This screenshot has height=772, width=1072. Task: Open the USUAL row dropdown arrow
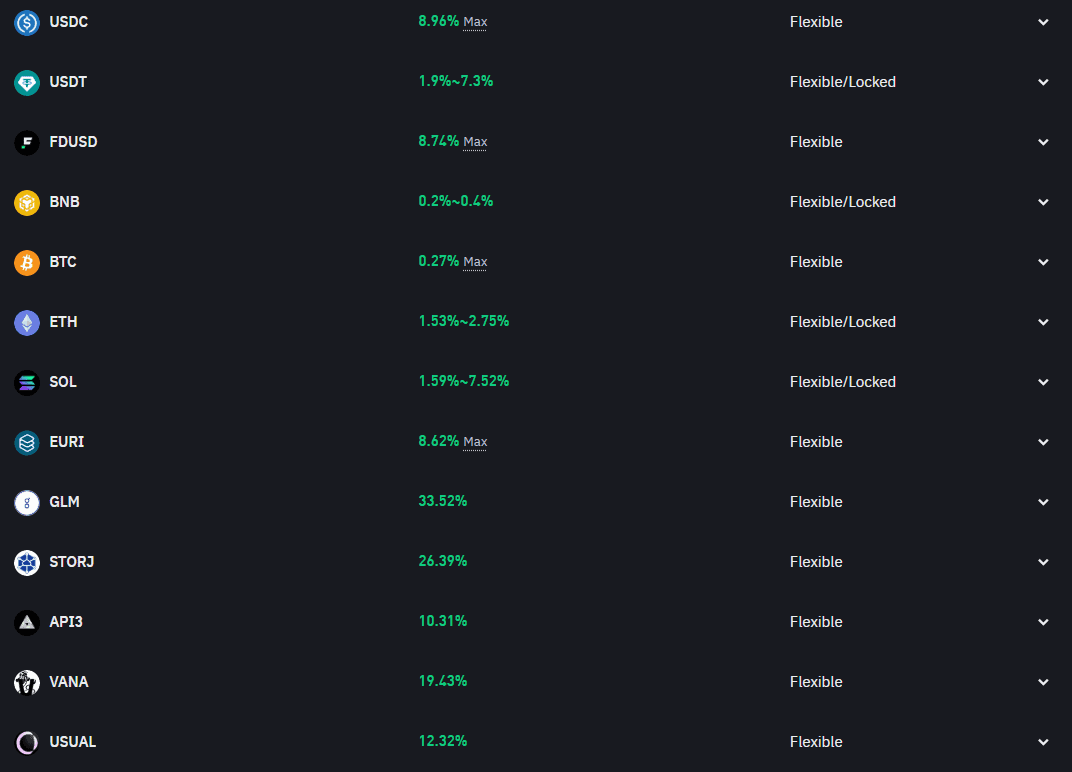pos(1043,742)
